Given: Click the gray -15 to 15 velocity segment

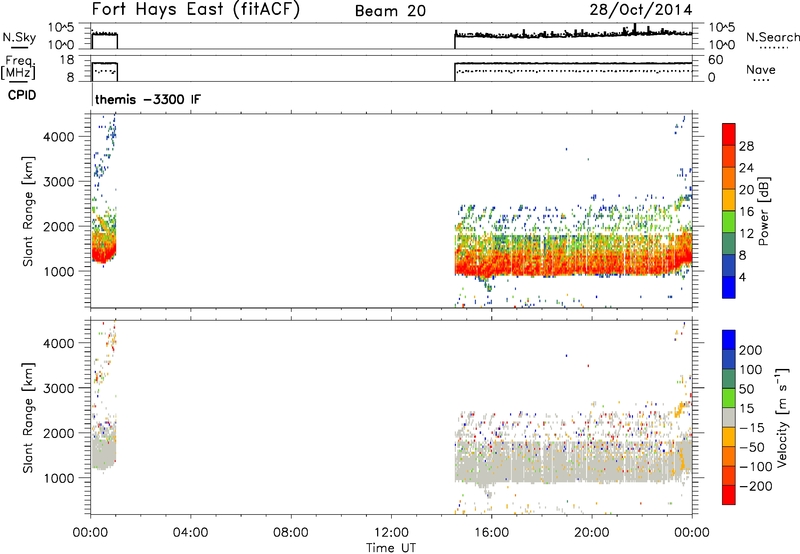Looking at the screenshot, I should 729,417.
